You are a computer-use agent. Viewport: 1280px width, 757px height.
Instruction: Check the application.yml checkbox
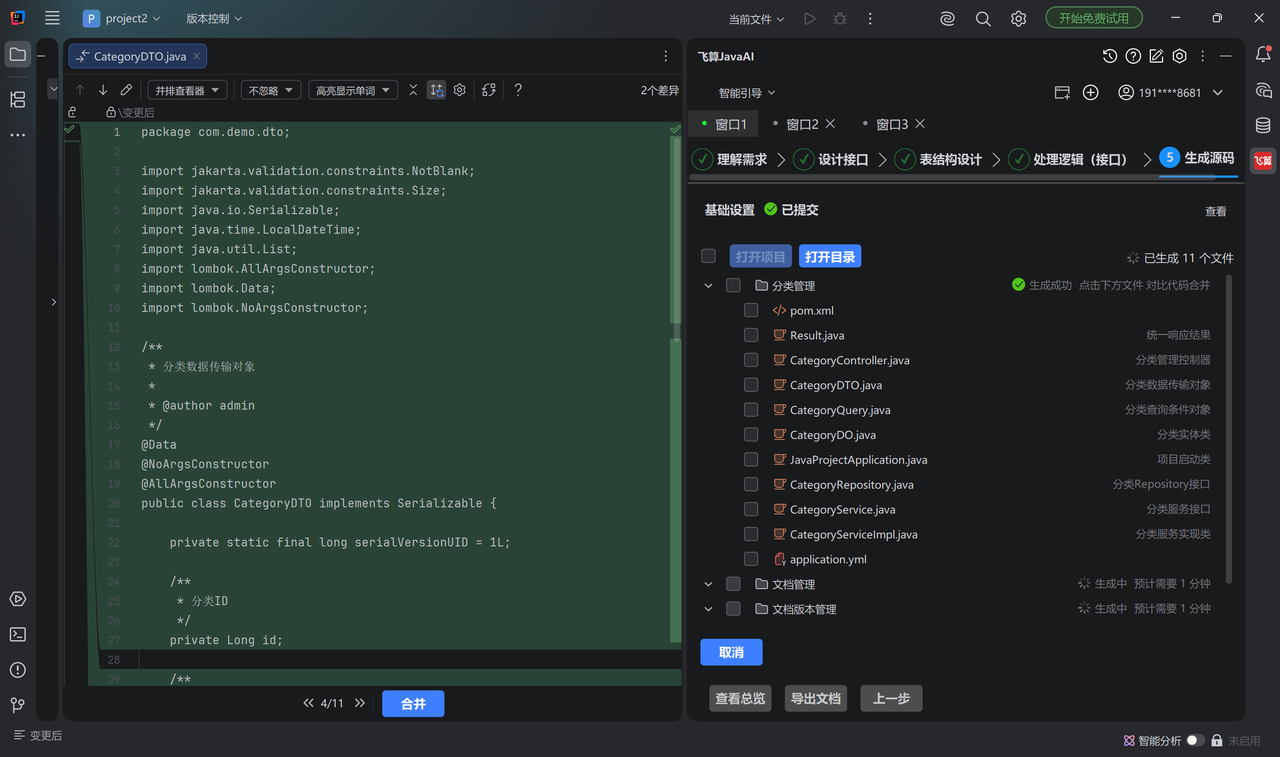(x=751, y=559)
